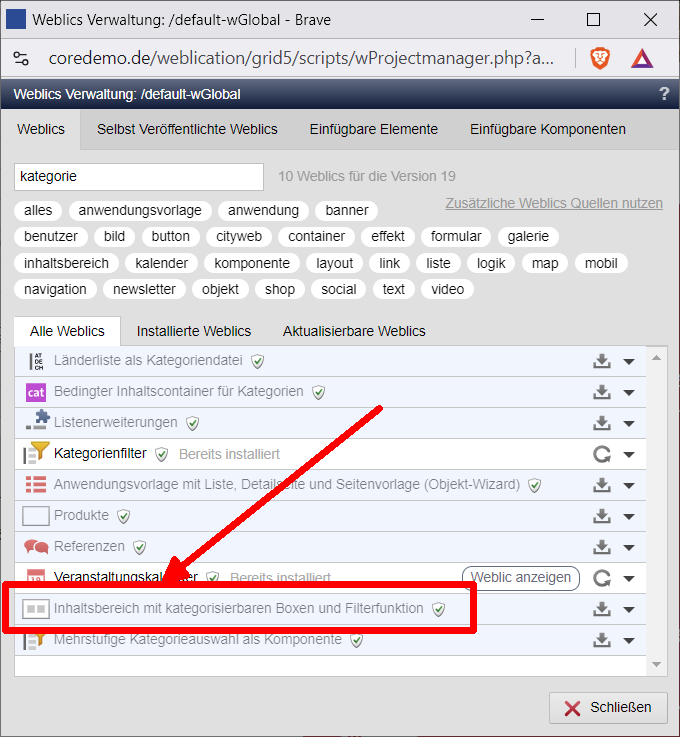
Task: Click the search field containing 'kategorie'
Action: pyautogui.click(x=139, y=176)
